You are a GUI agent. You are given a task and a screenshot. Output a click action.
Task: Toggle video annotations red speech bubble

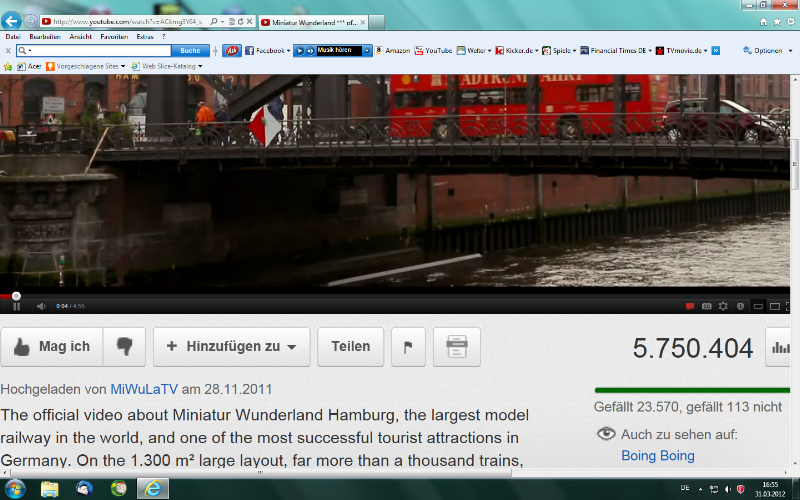pos(689,306)
